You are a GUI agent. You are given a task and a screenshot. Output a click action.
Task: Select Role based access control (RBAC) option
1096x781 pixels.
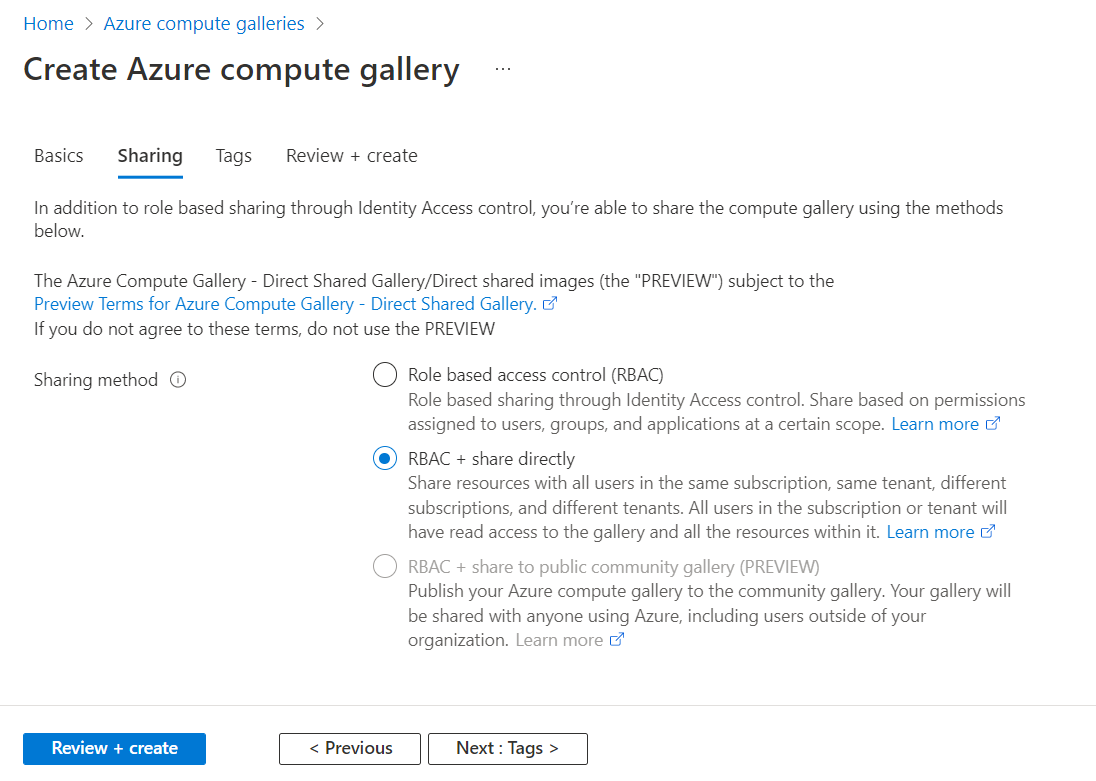click(x=385, y=374)
